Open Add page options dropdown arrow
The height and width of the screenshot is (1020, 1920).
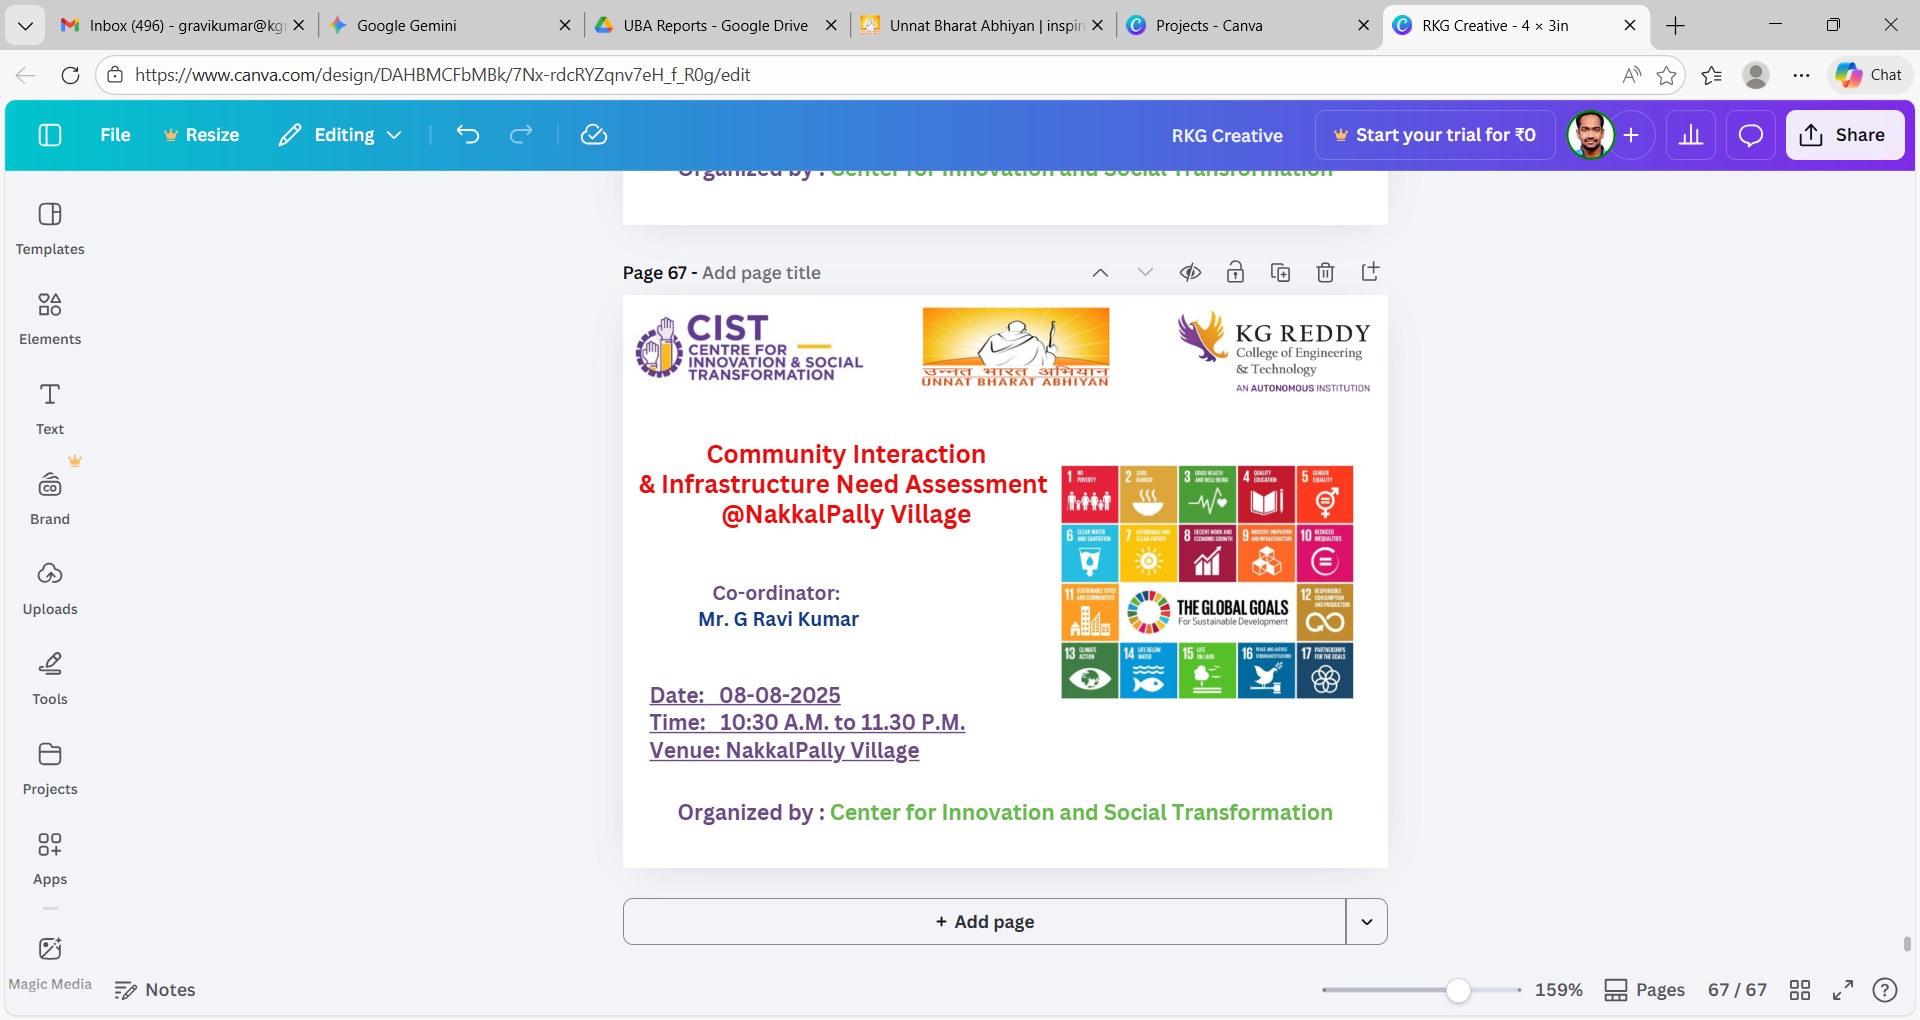pos(1366,922)
